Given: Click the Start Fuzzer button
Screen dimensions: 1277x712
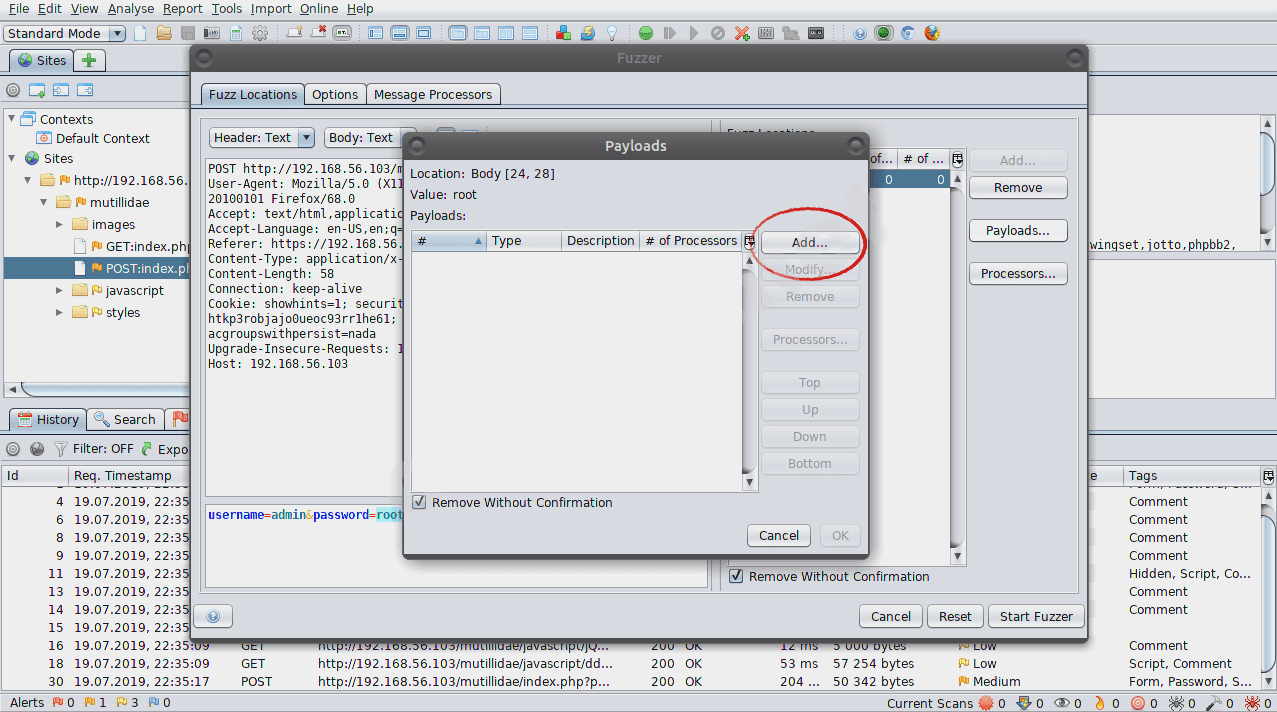Looking at the screenshot, I should 1036,617.
